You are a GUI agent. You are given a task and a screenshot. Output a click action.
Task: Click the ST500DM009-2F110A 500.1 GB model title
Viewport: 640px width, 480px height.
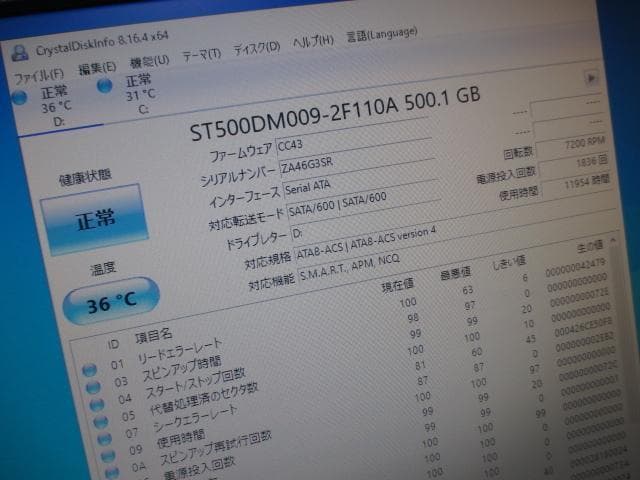pyautogui.click(x=335, y=113)
